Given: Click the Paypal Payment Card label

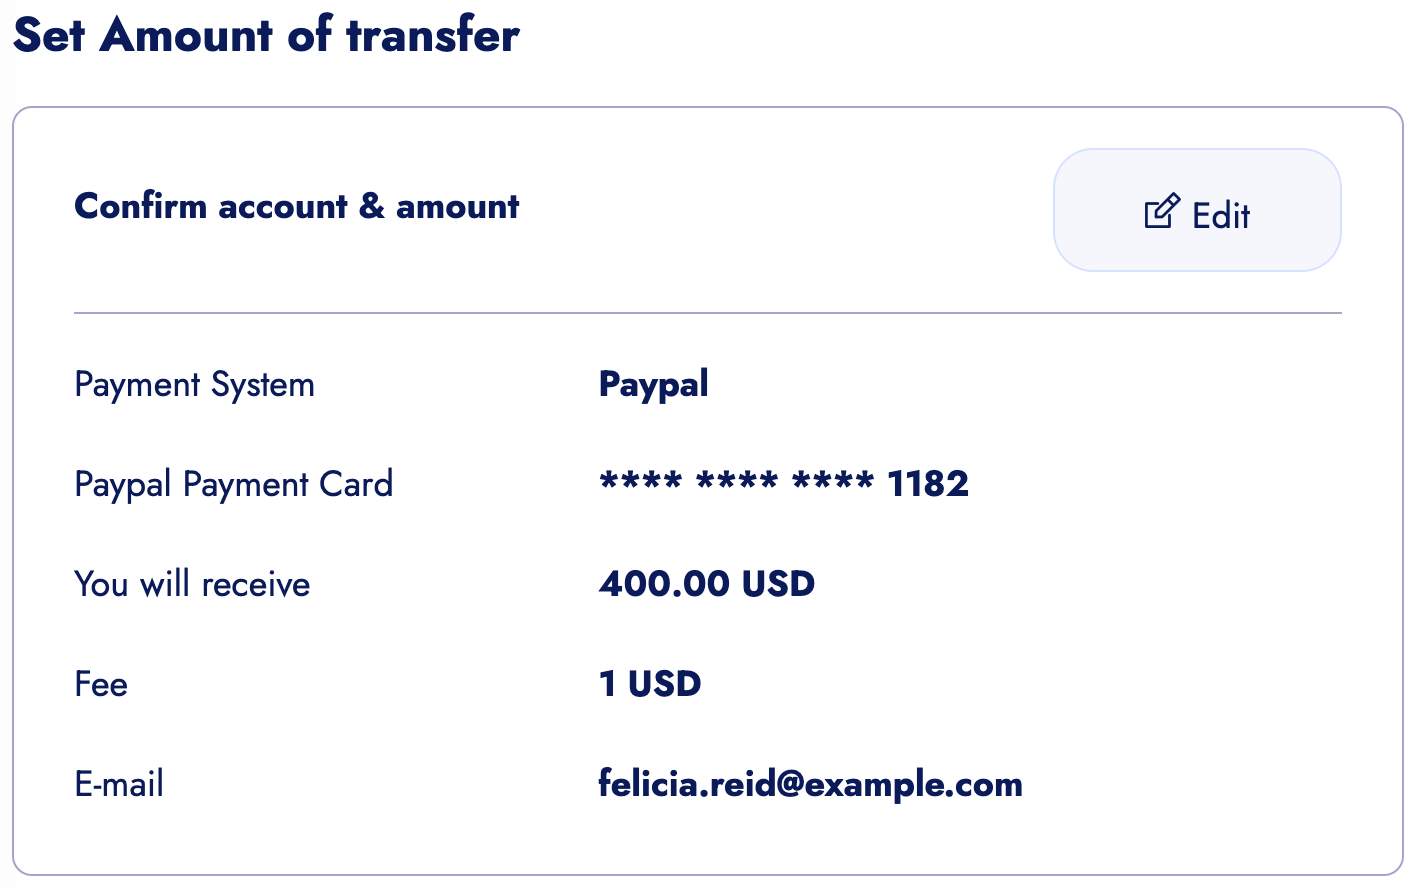Looking at the screenshot, I should 233,485.
